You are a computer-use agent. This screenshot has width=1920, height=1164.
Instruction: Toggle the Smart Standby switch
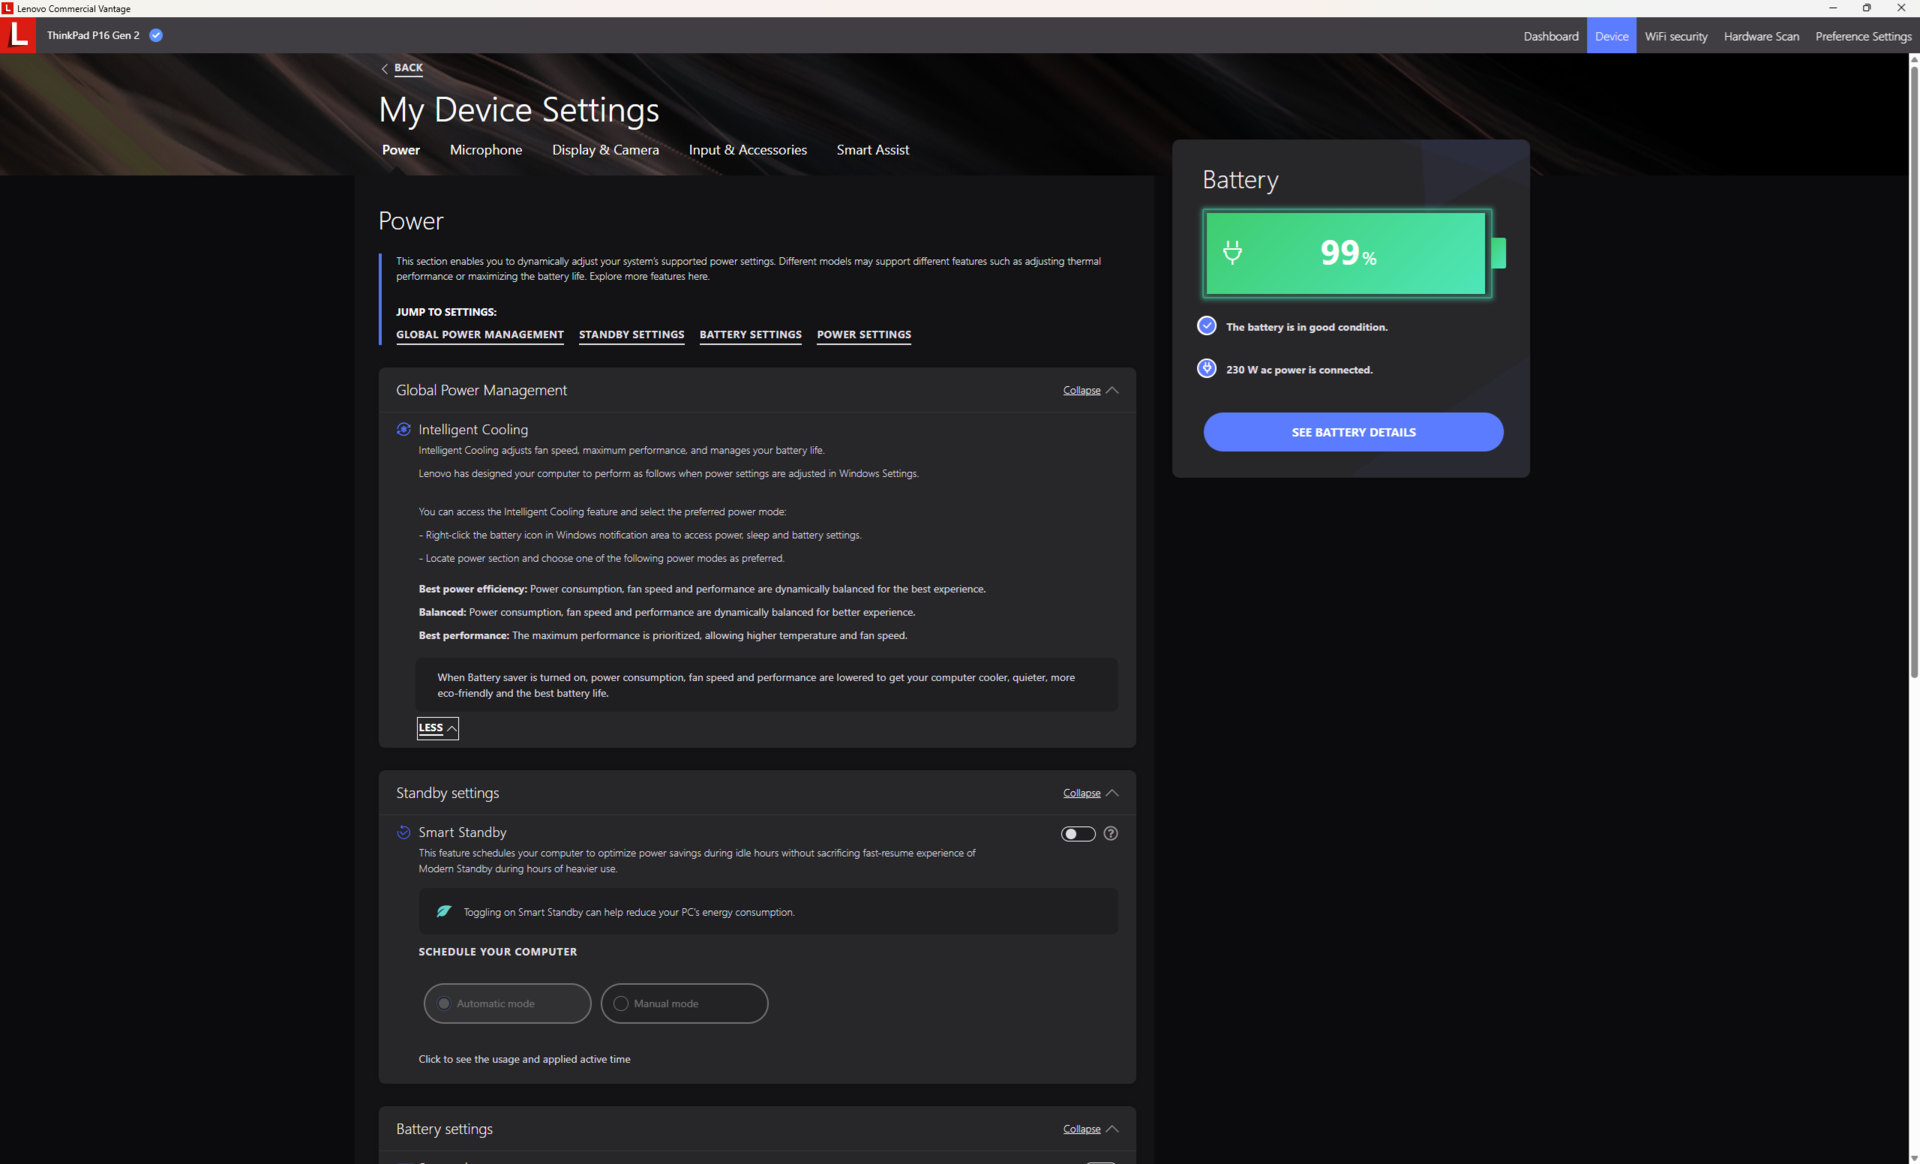(1078, 833)
